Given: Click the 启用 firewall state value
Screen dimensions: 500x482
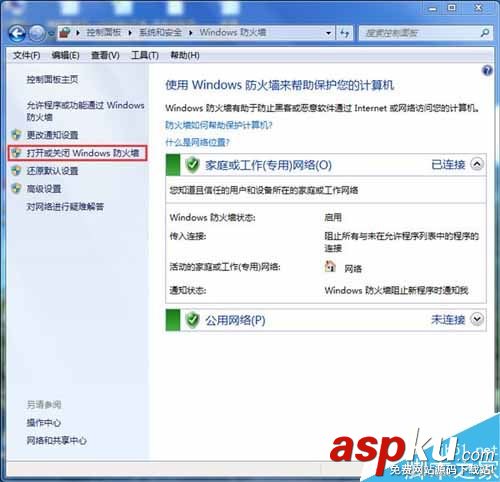Looking at the screenshot, I should [x=333, y=218].
